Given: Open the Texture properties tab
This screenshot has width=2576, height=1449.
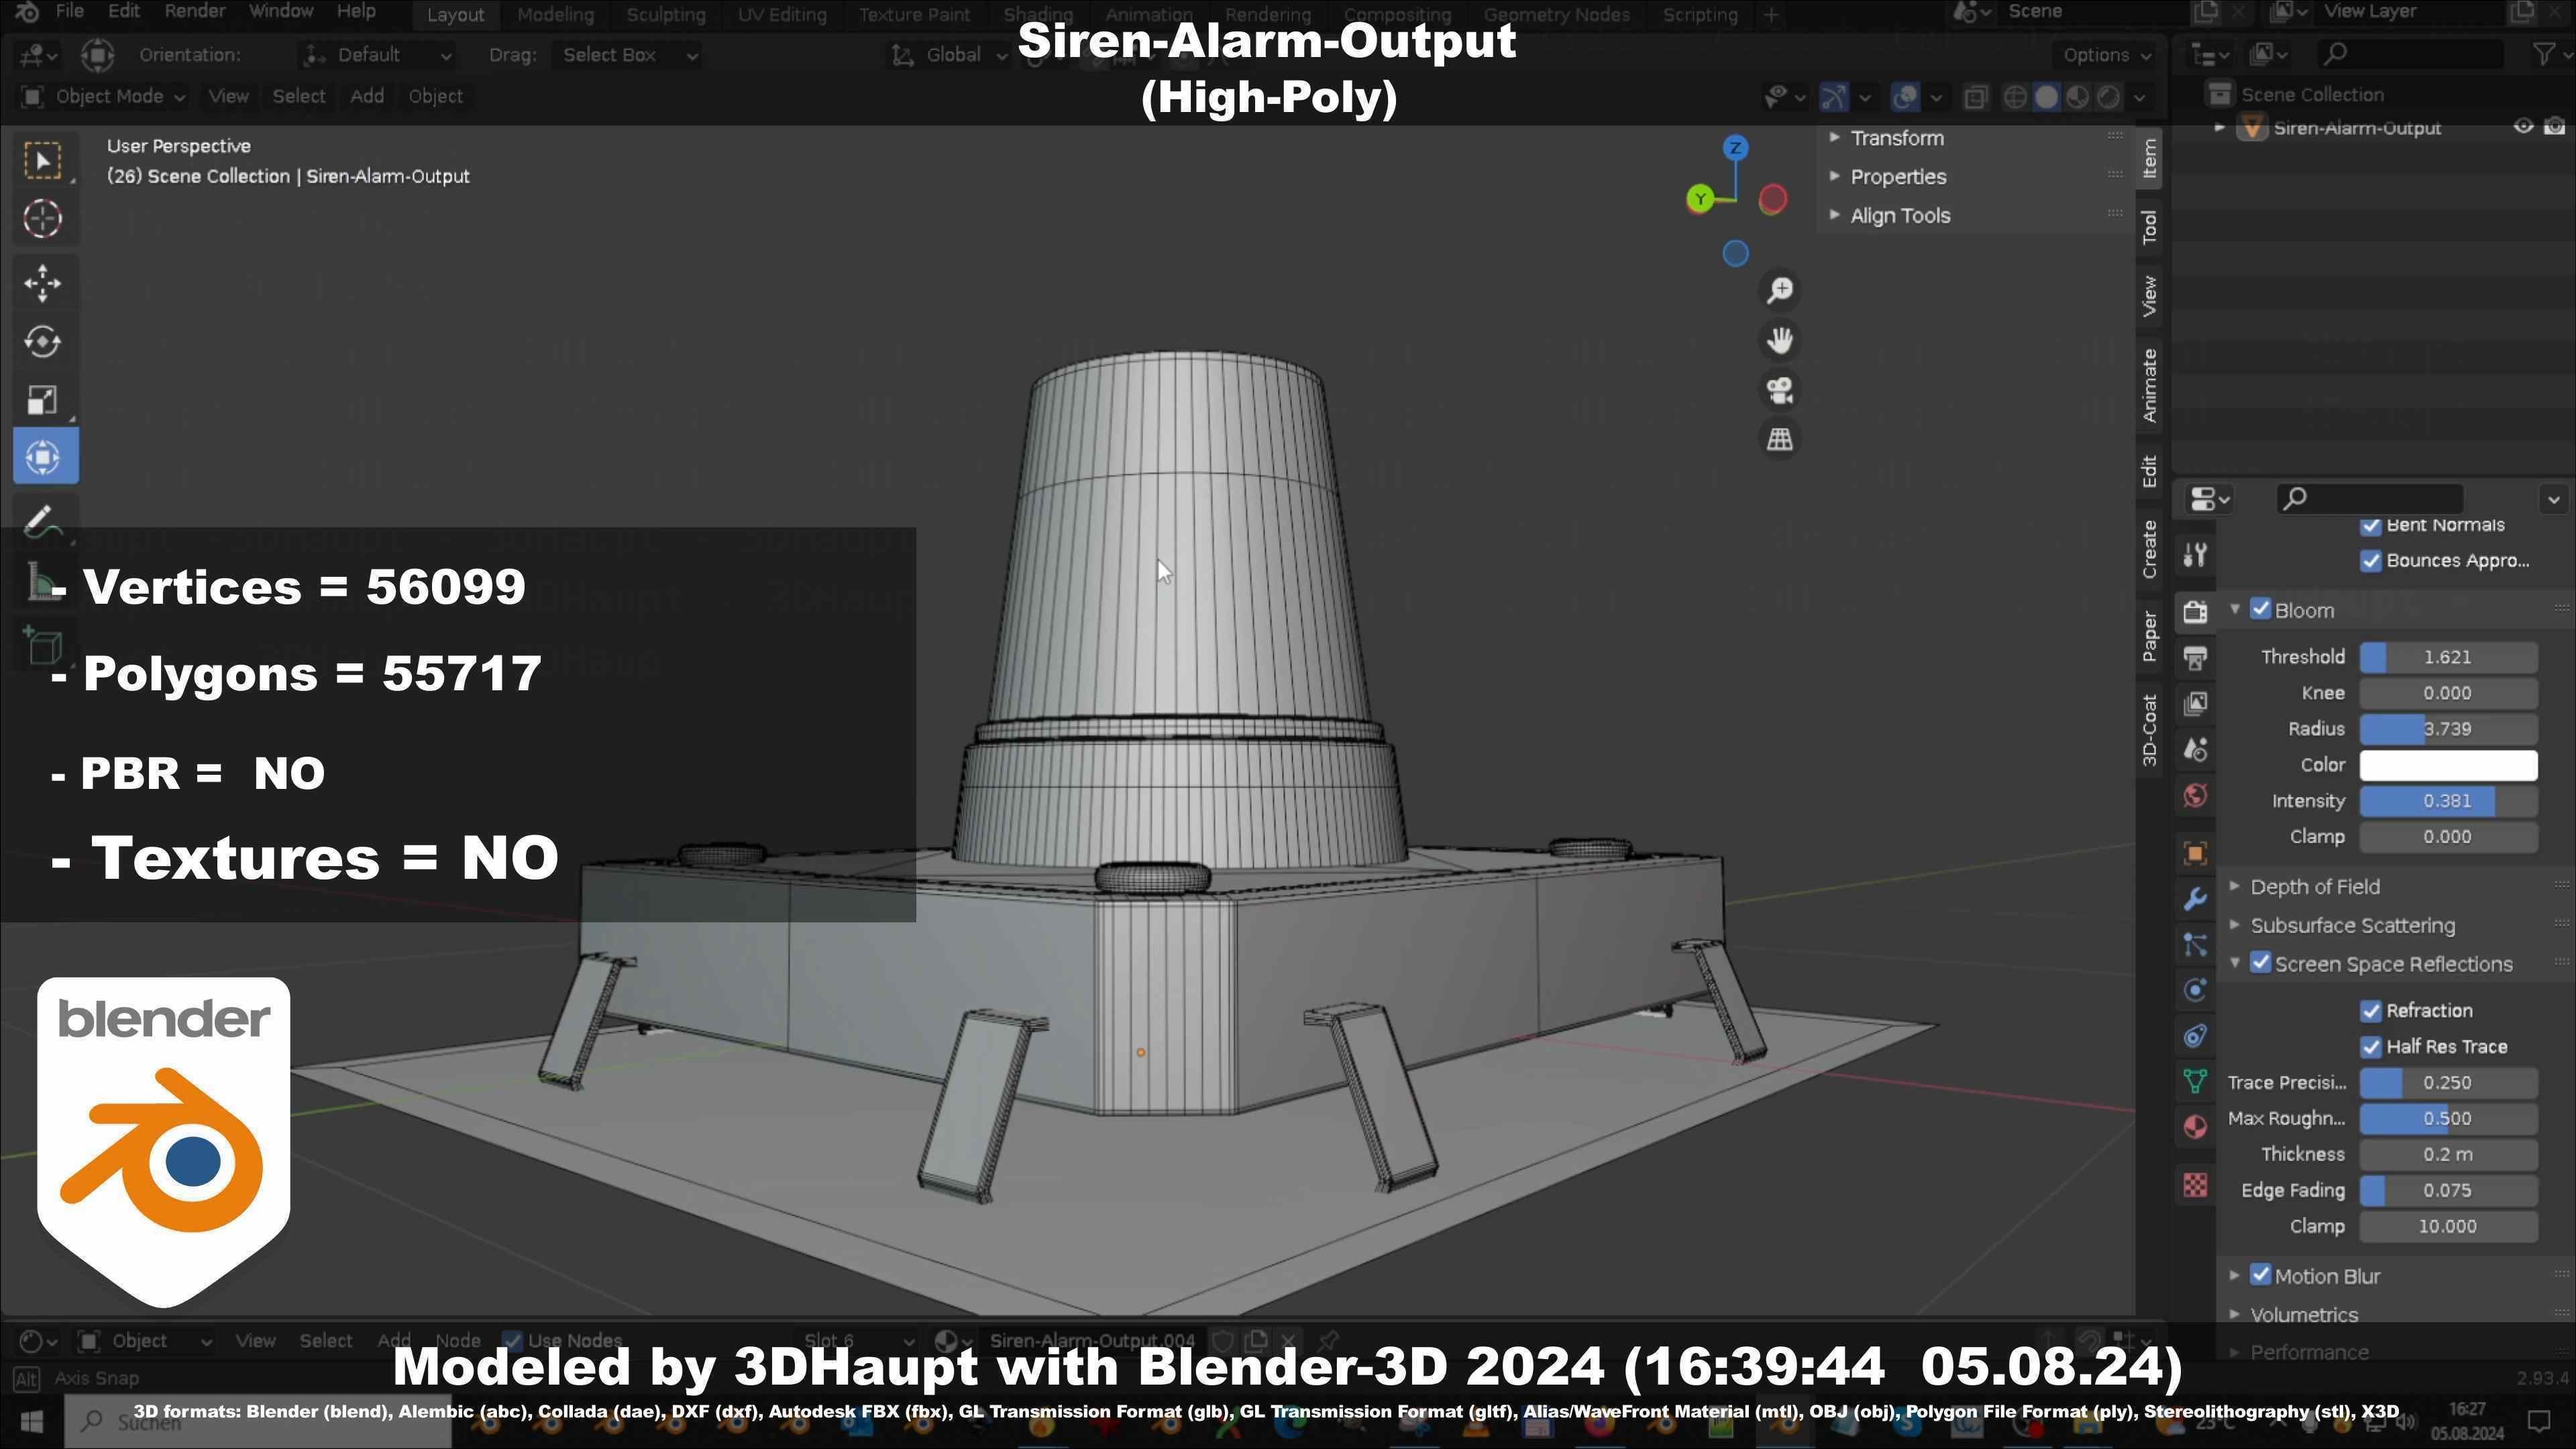Looking at the screenshot, I should [2195, 1186].
